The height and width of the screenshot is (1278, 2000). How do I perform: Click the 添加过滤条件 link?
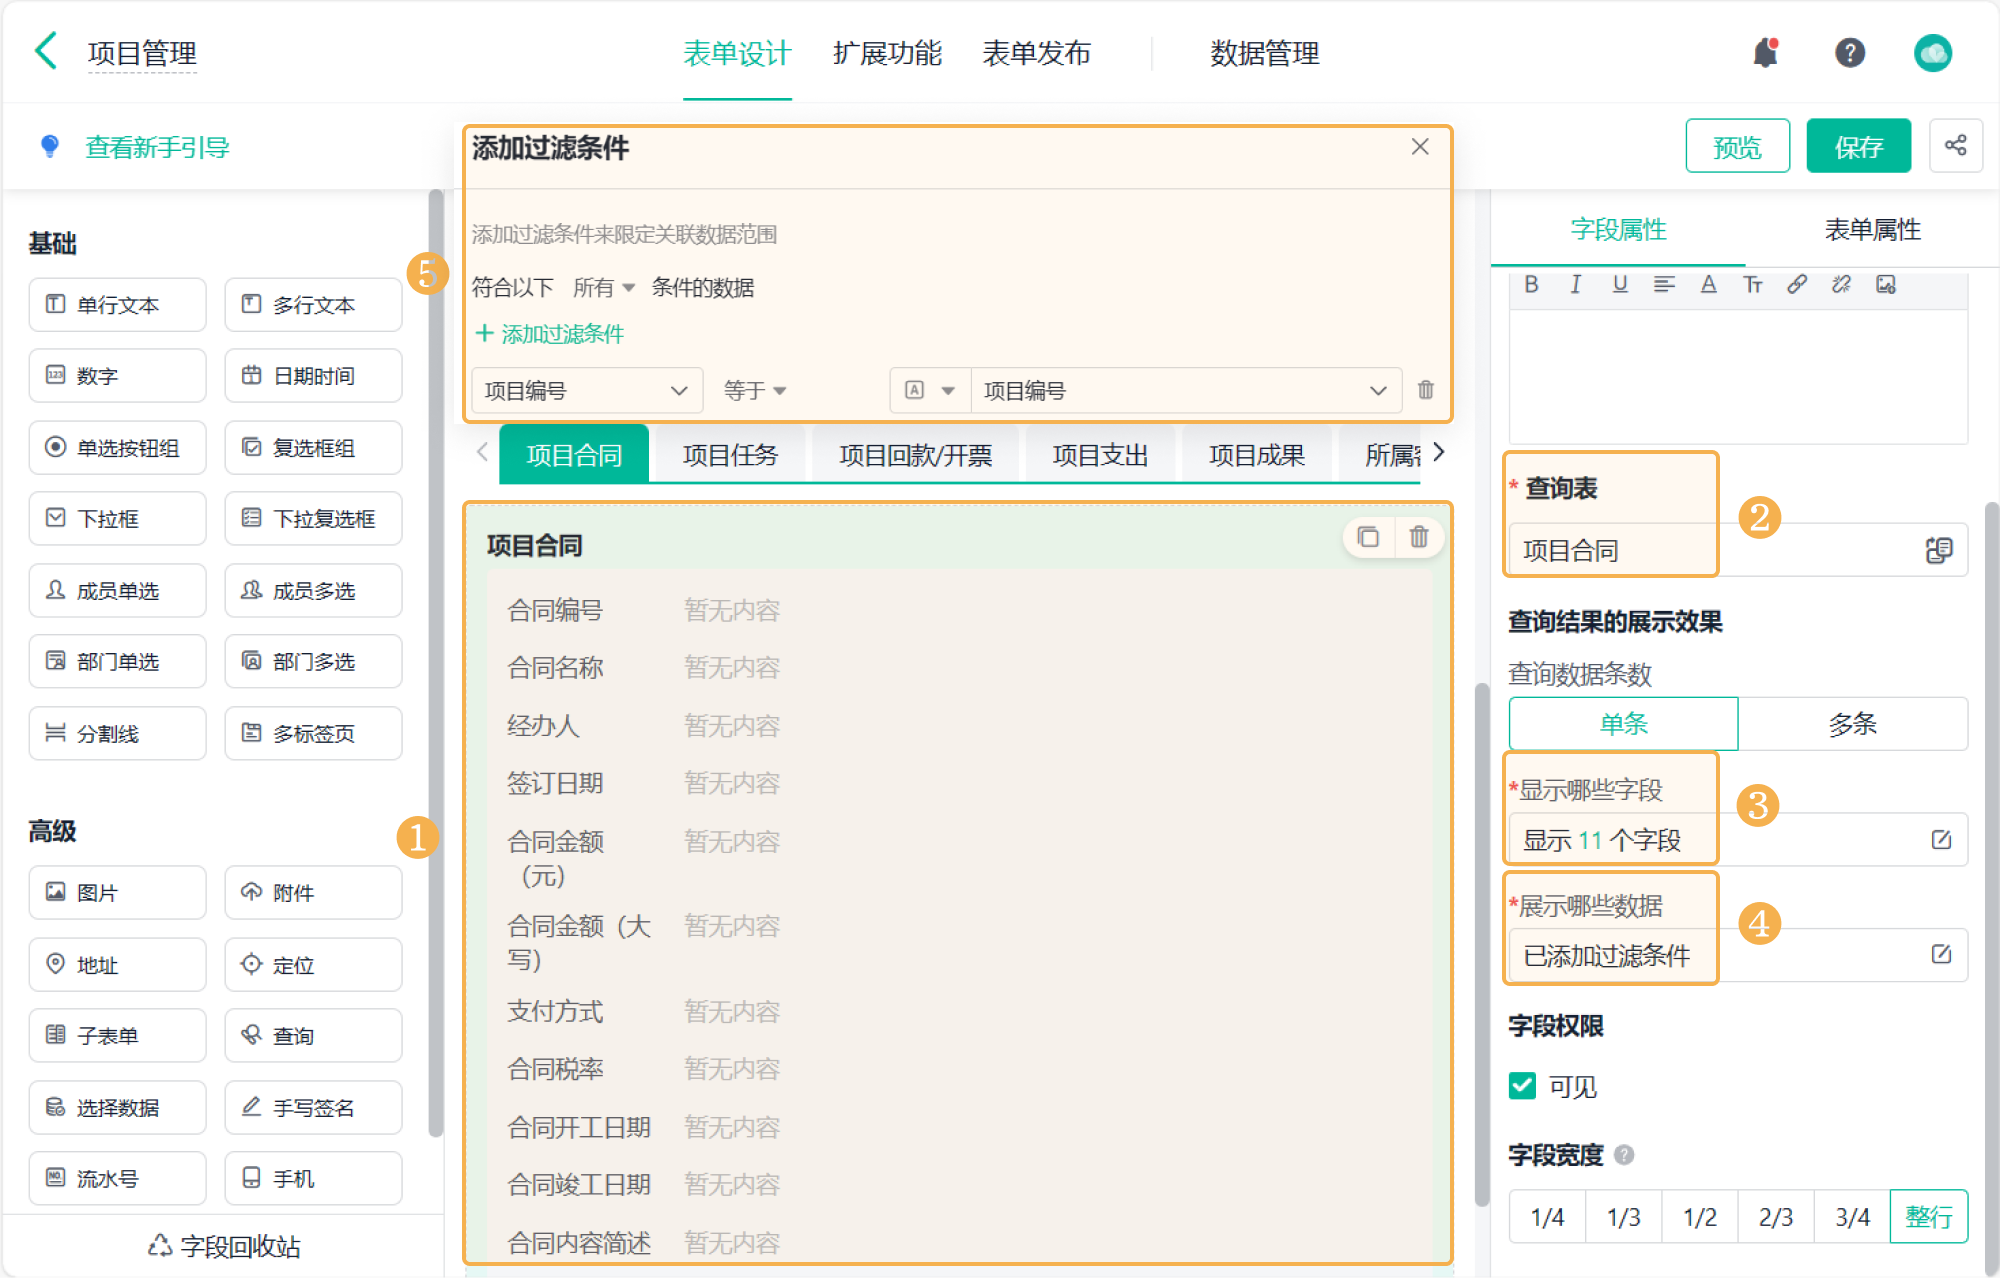(x=551, y=334)
